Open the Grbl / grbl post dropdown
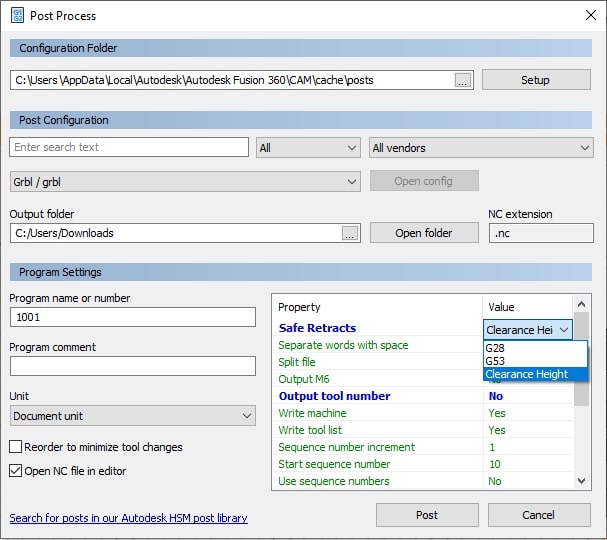The width and height of the screenshot is (607, 540). coord(185,181)
